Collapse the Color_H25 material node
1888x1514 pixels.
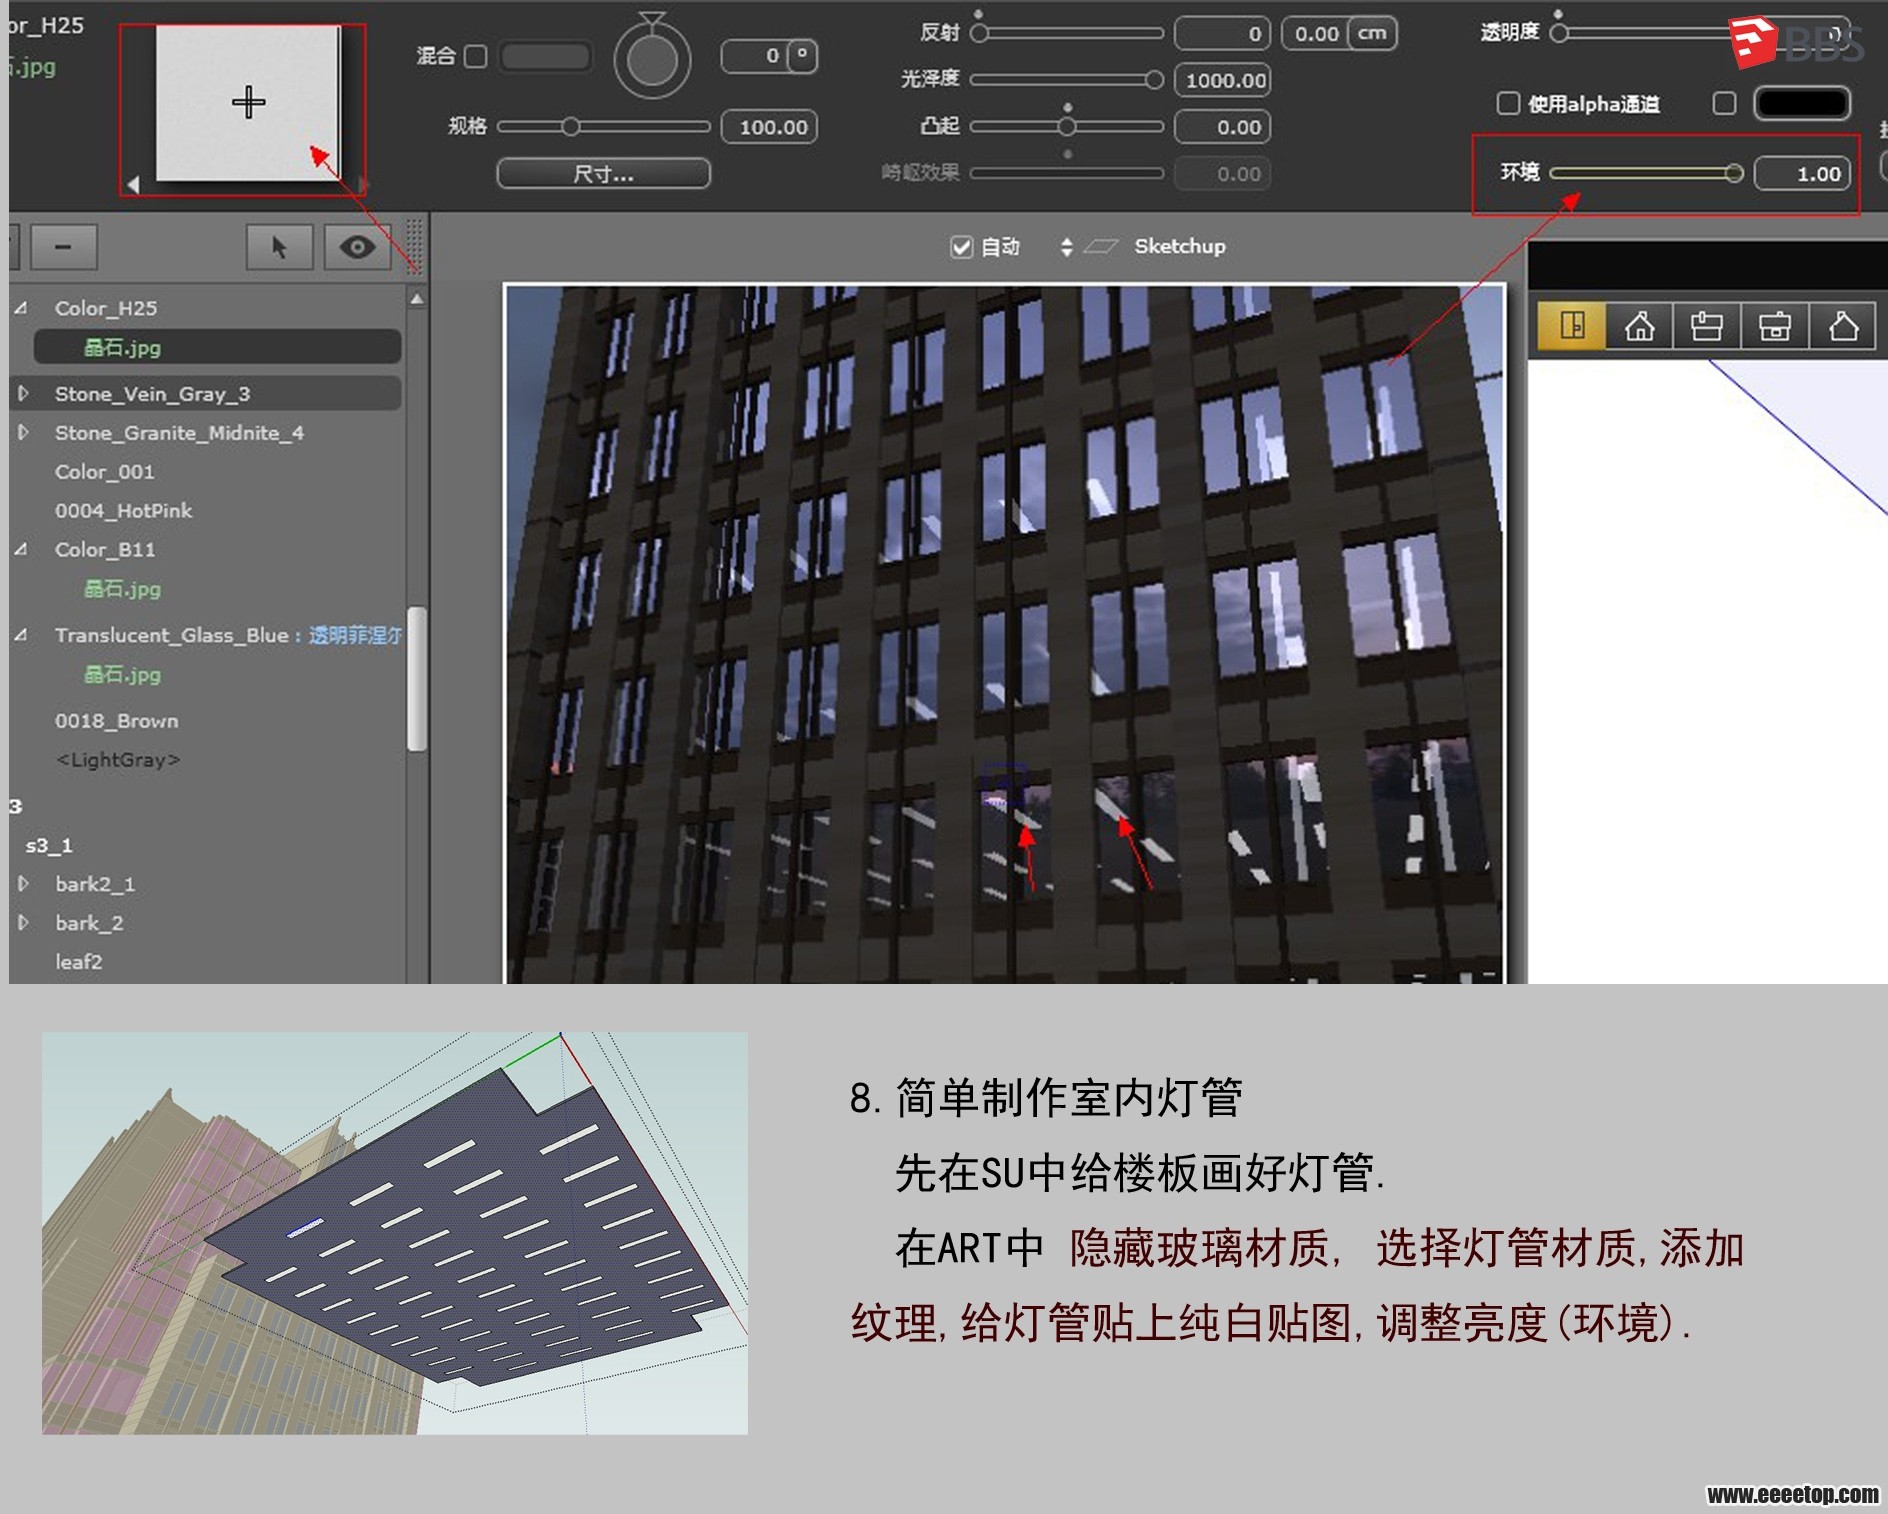pyautogui.click(x=21, y=308)
